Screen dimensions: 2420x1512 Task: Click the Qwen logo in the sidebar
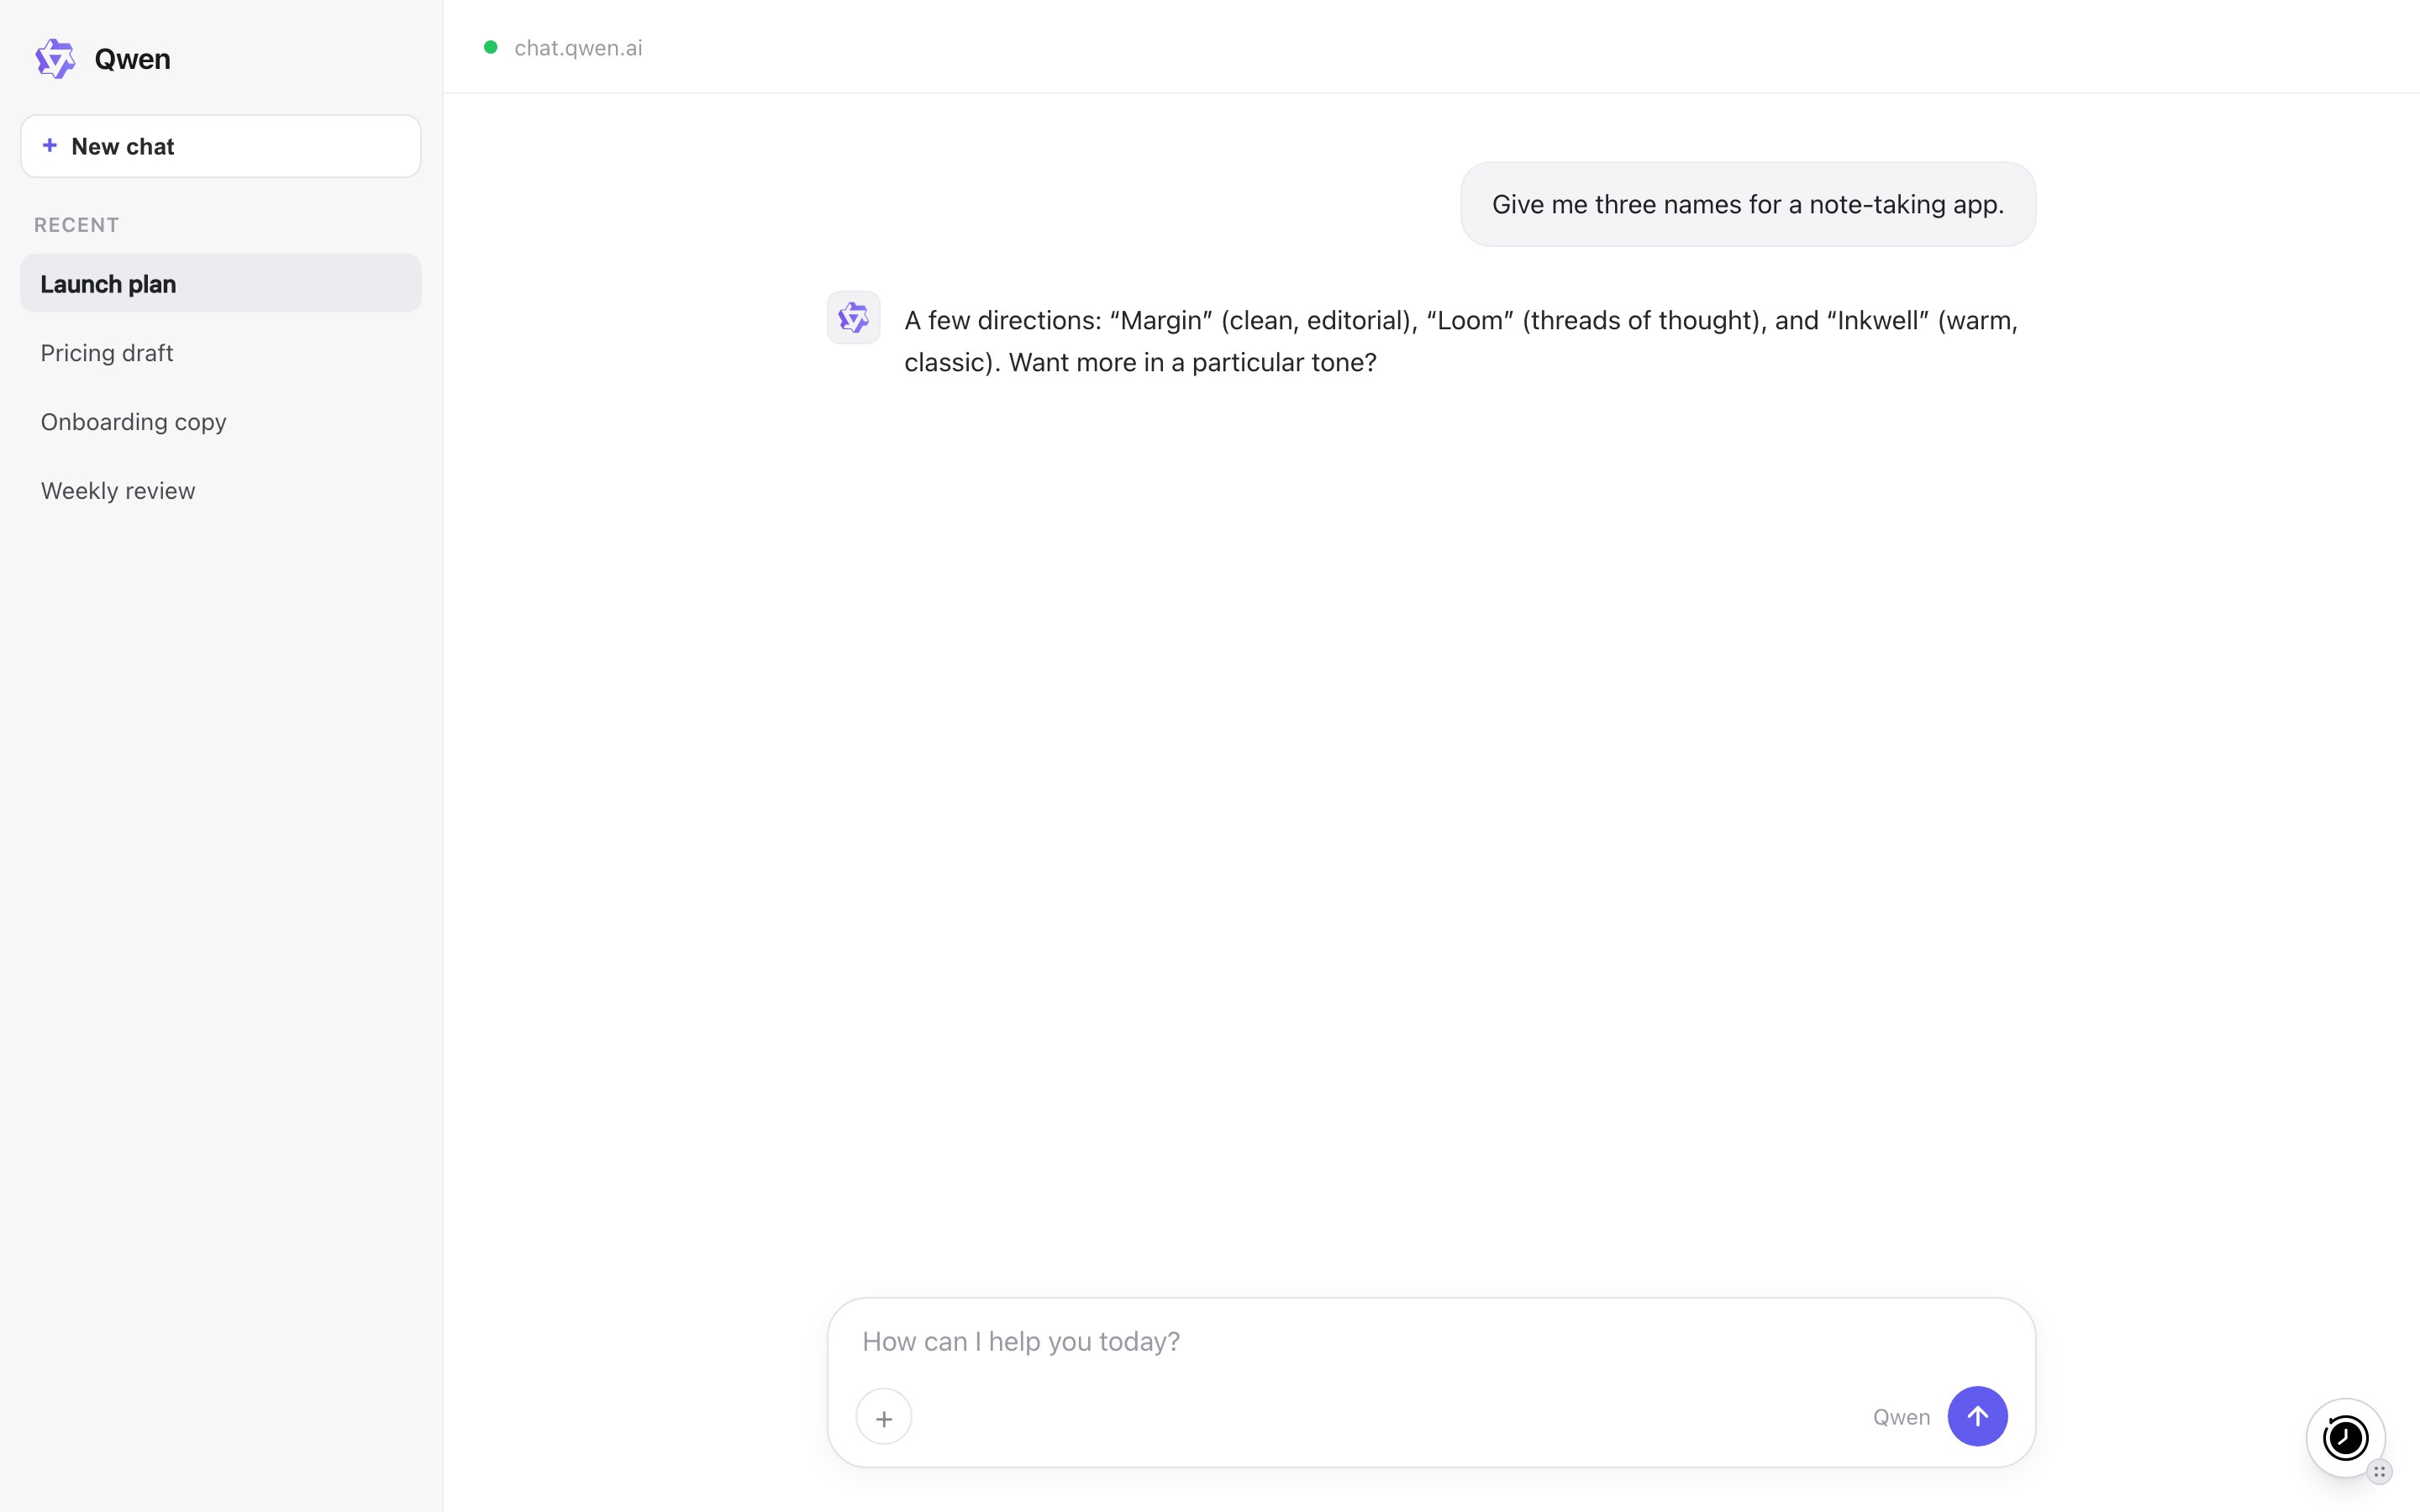point(55,59)
